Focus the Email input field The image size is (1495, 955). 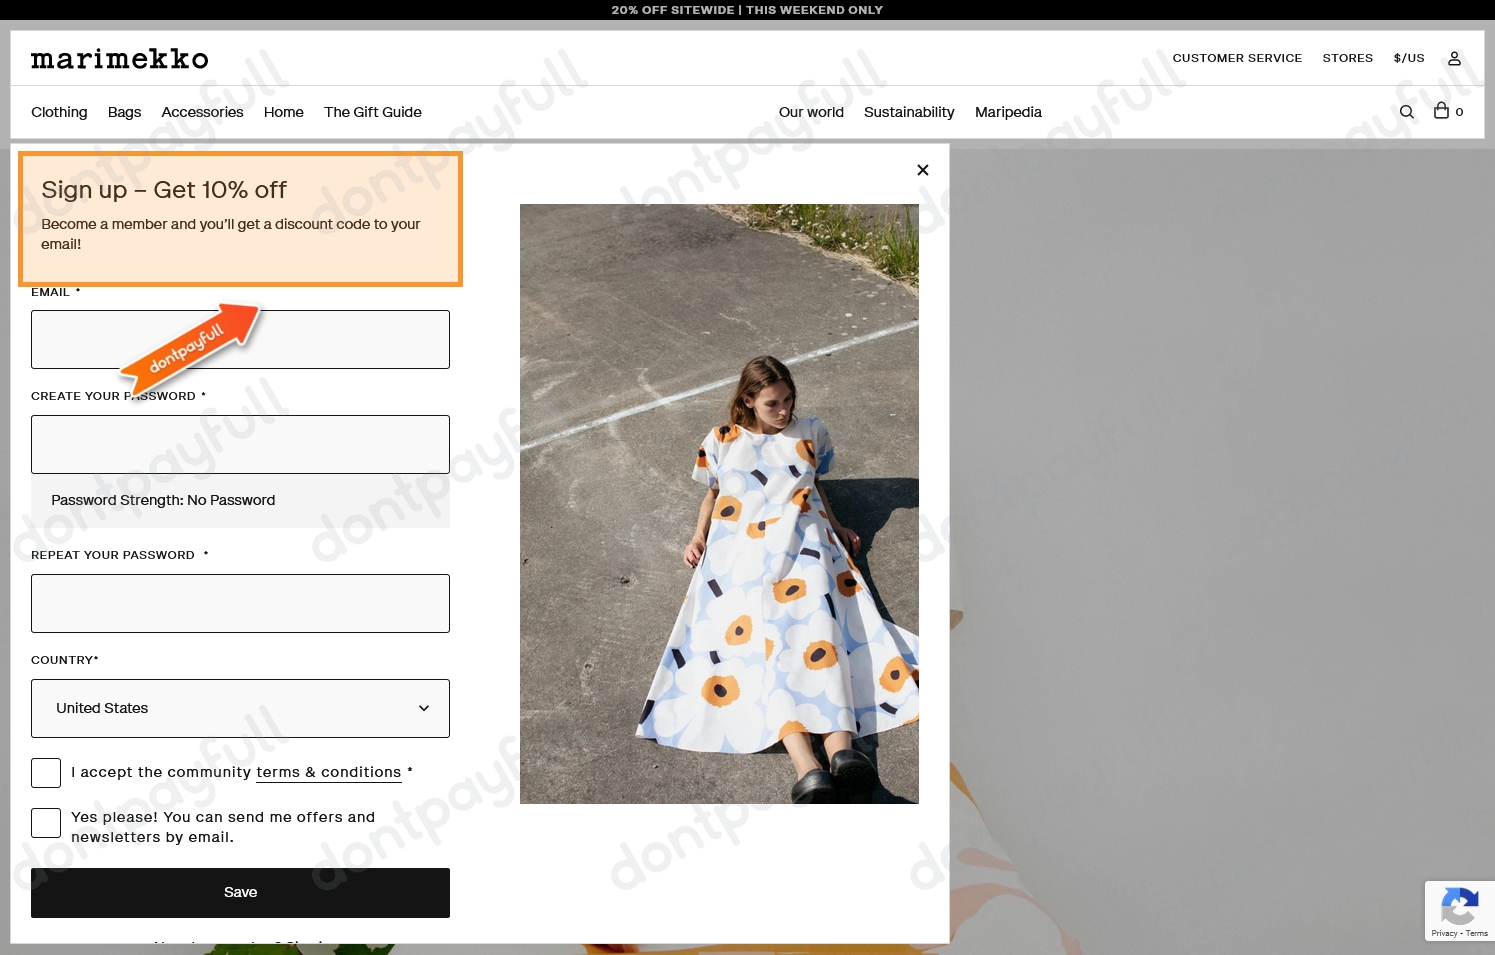[x=240, y=339]
